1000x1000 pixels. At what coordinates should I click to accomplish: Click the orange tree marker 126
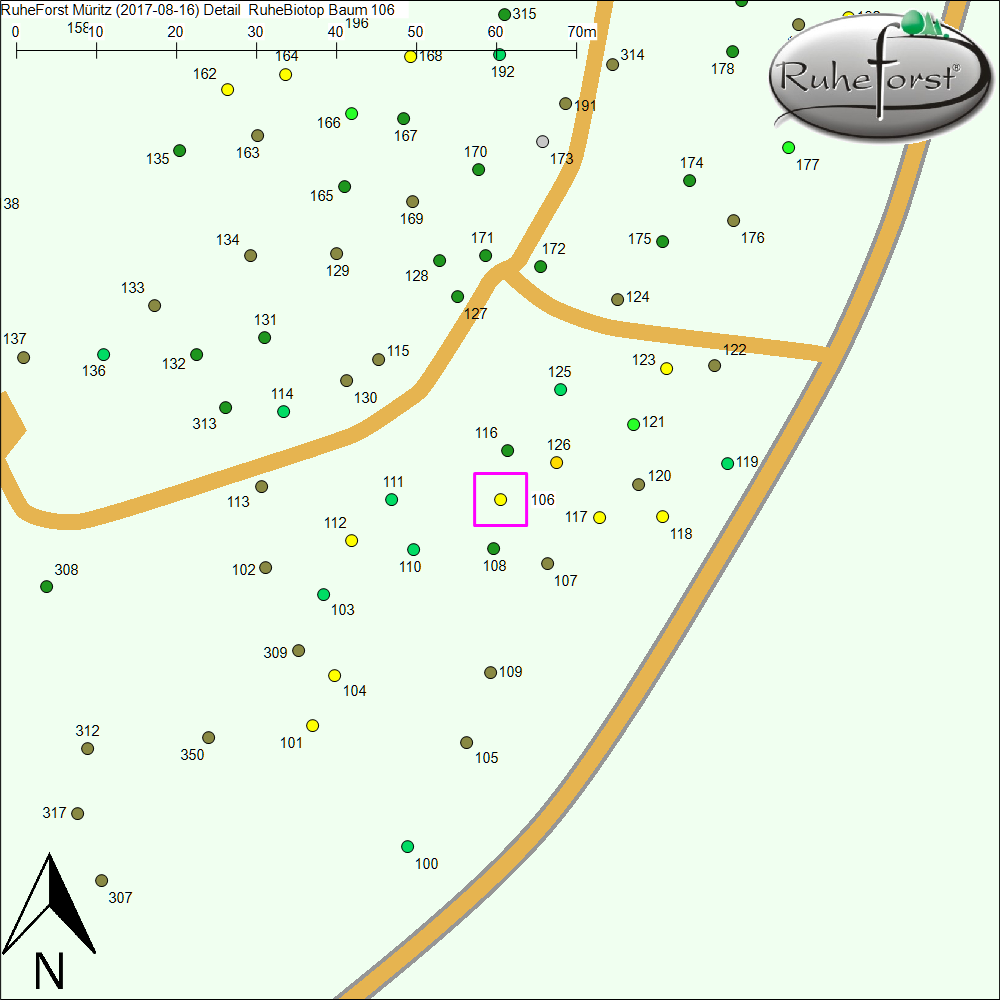click(x=556, y=462)
